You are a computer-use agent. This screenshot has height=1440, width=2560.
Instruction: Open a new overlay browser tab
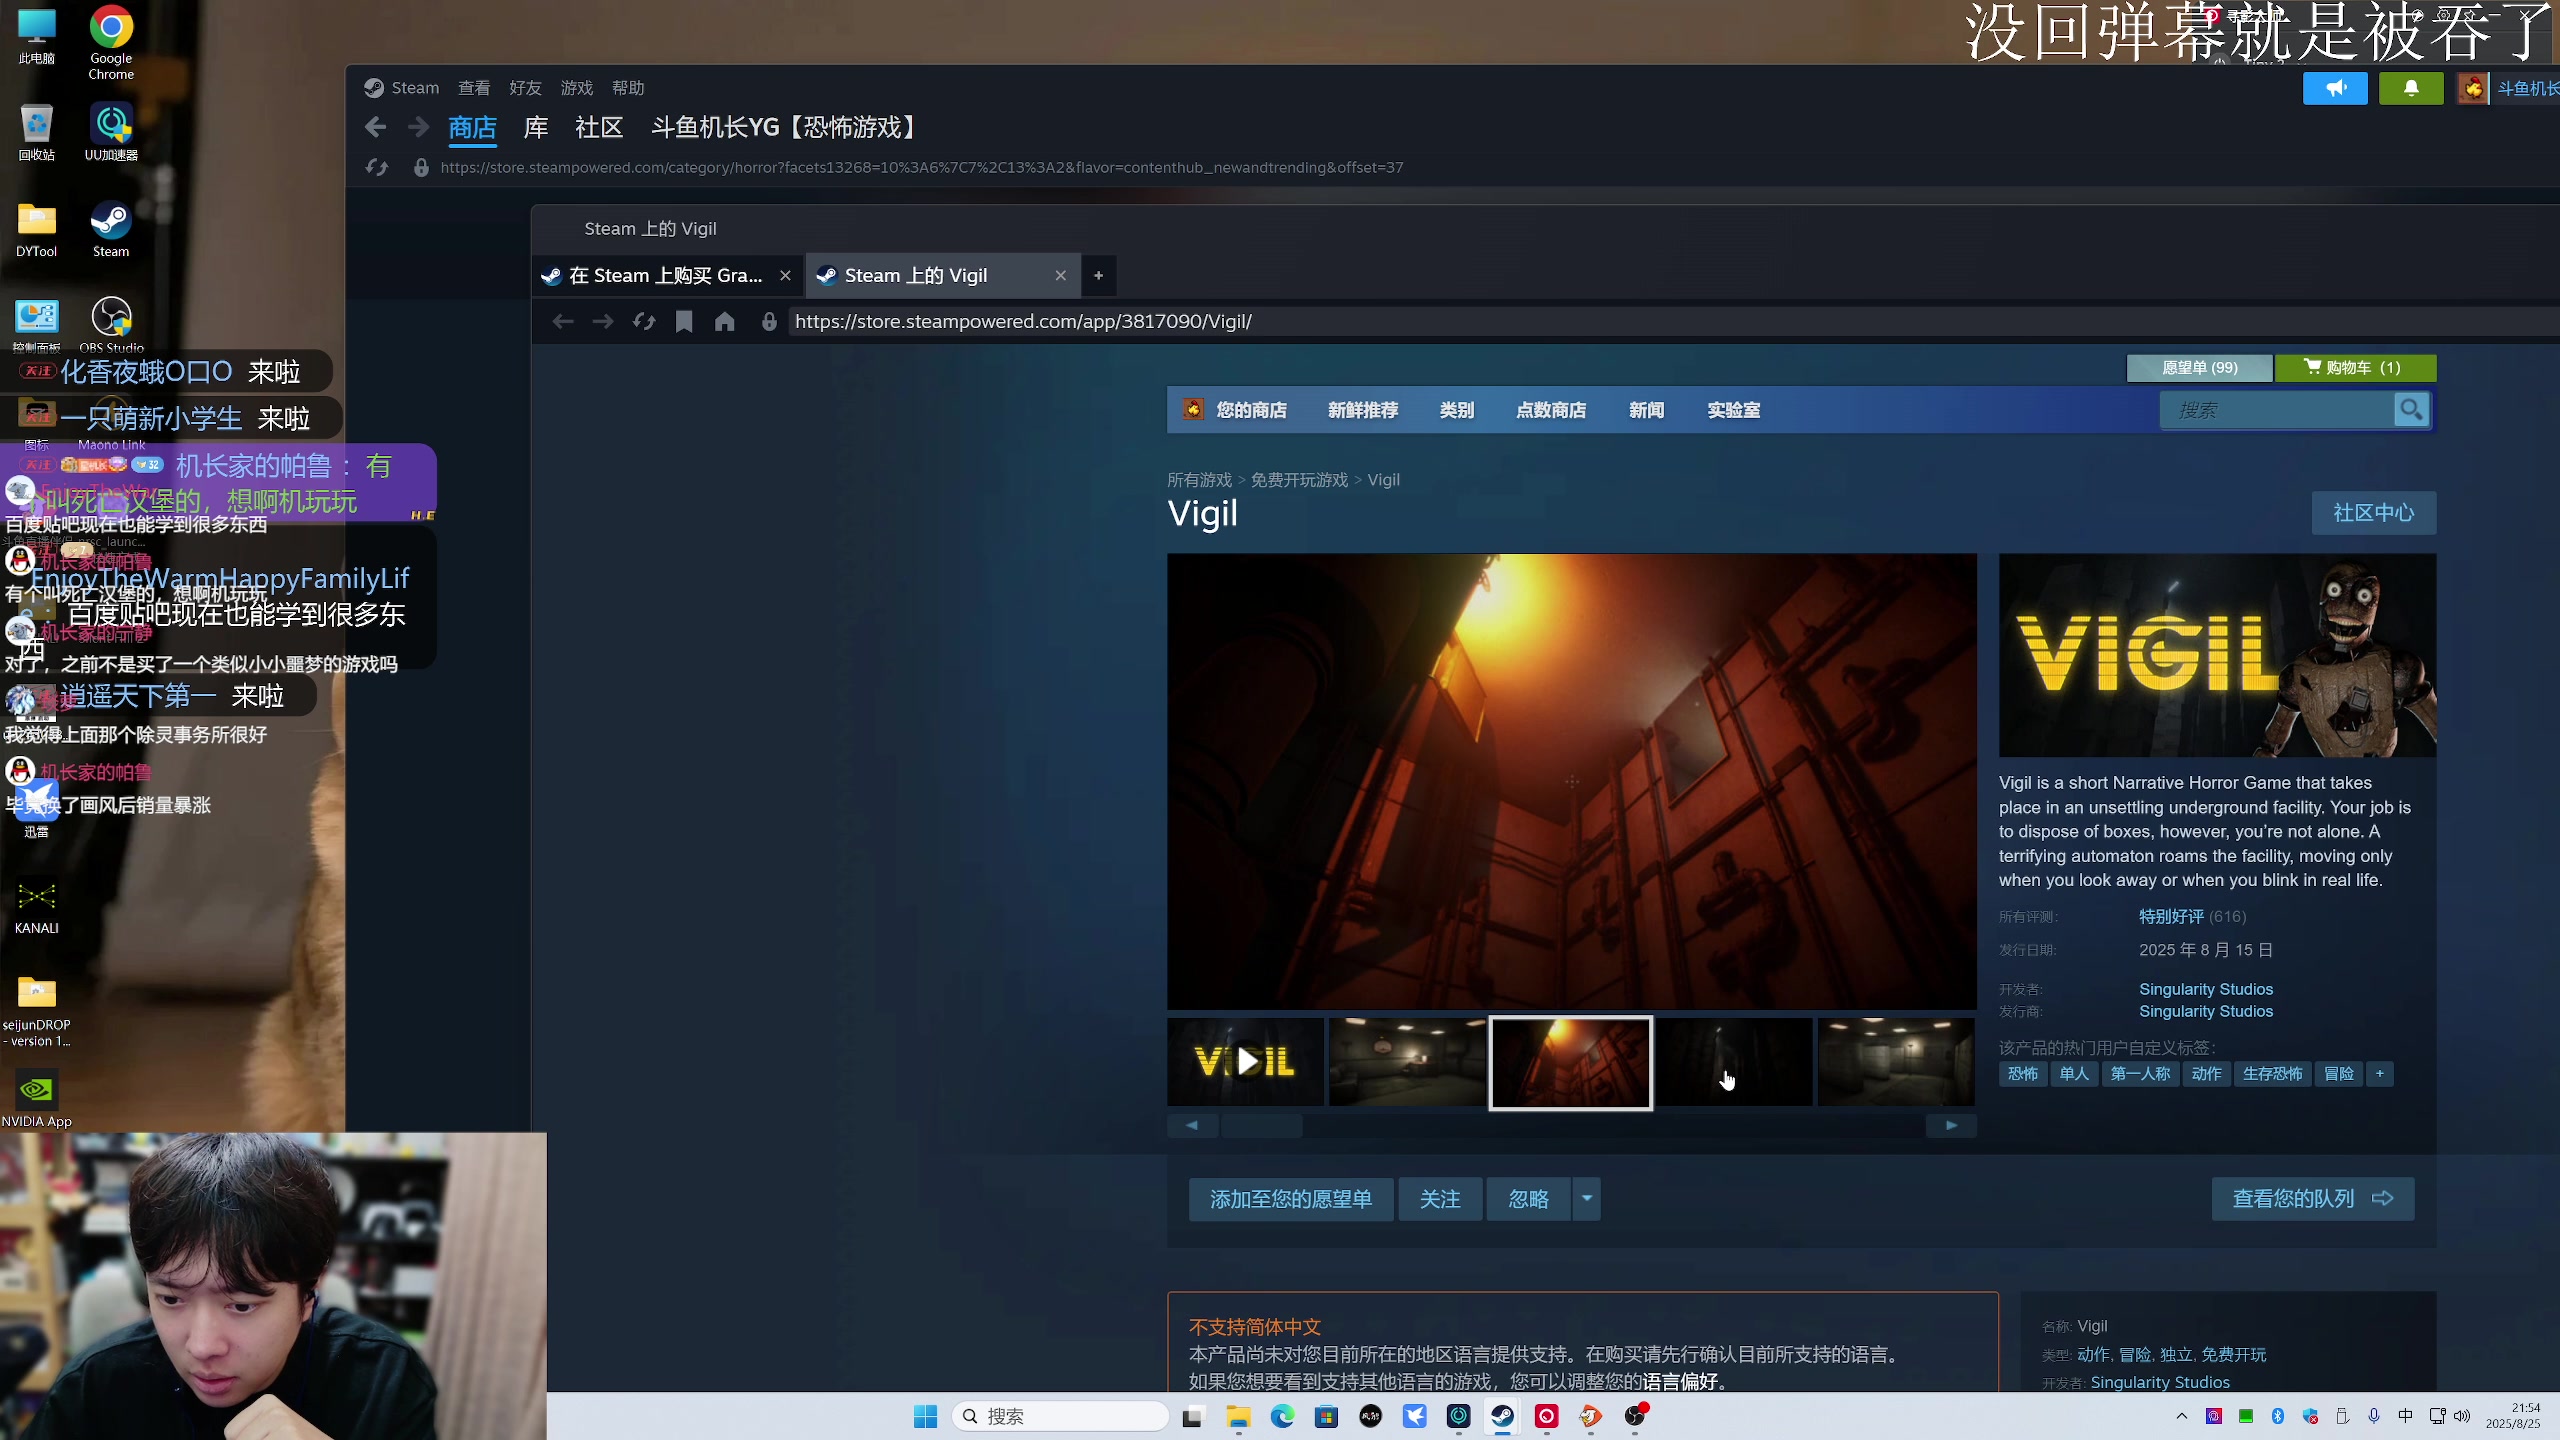pyautogui.click(x=1098, y=276)
